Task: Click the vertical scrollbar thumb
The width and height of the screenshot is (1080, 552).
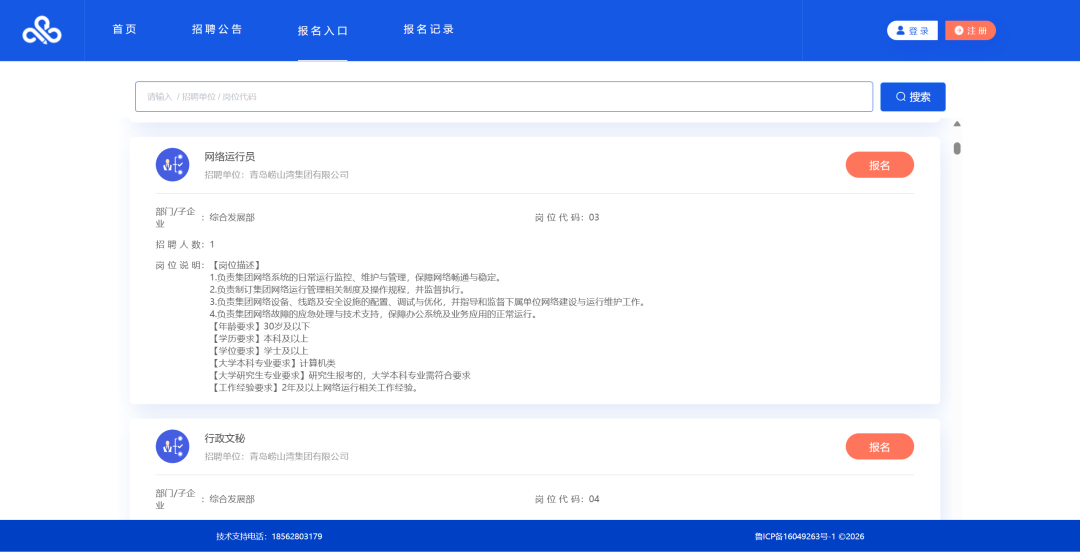Action: (957, 148)
